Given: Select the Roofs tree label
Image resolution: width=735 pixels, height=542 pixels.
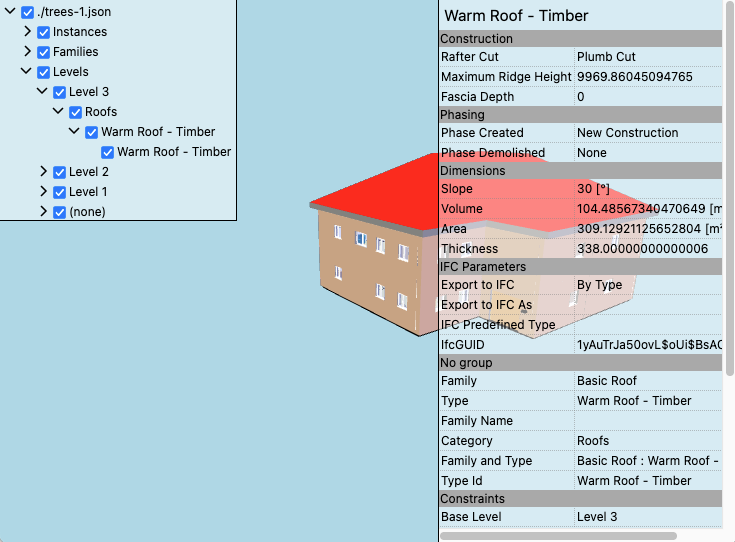Looking at the screenshot, I should pos(101,112).
